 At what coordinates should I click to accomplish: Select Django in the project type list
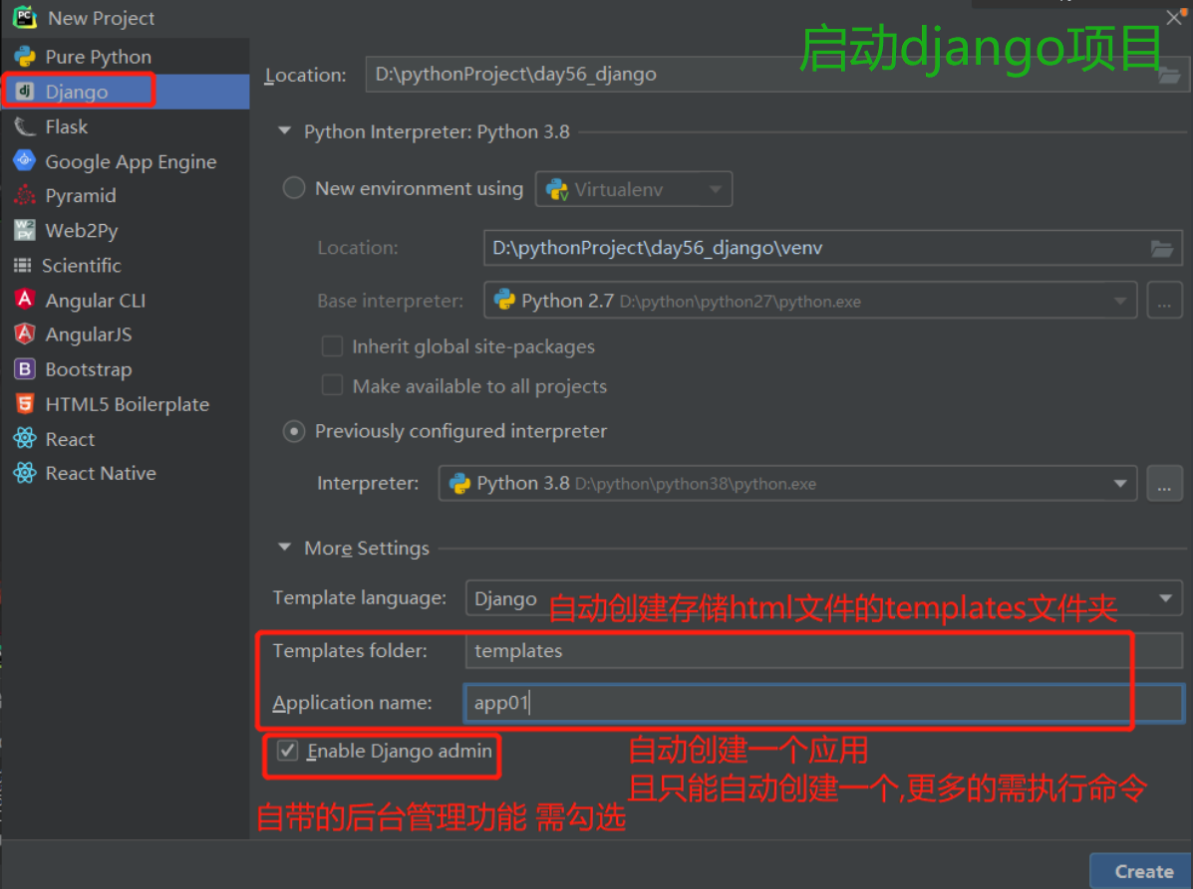tap(126, 91)
